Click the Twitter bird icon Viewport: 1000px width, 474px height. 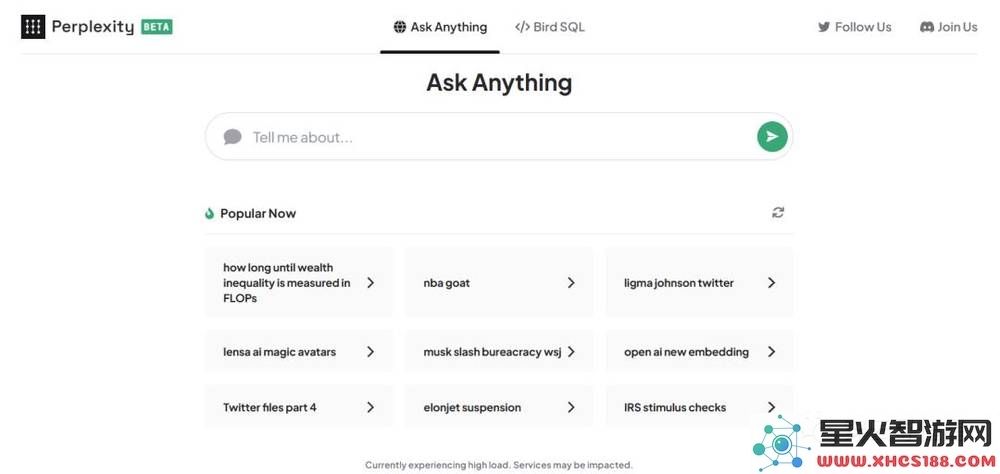824,27
